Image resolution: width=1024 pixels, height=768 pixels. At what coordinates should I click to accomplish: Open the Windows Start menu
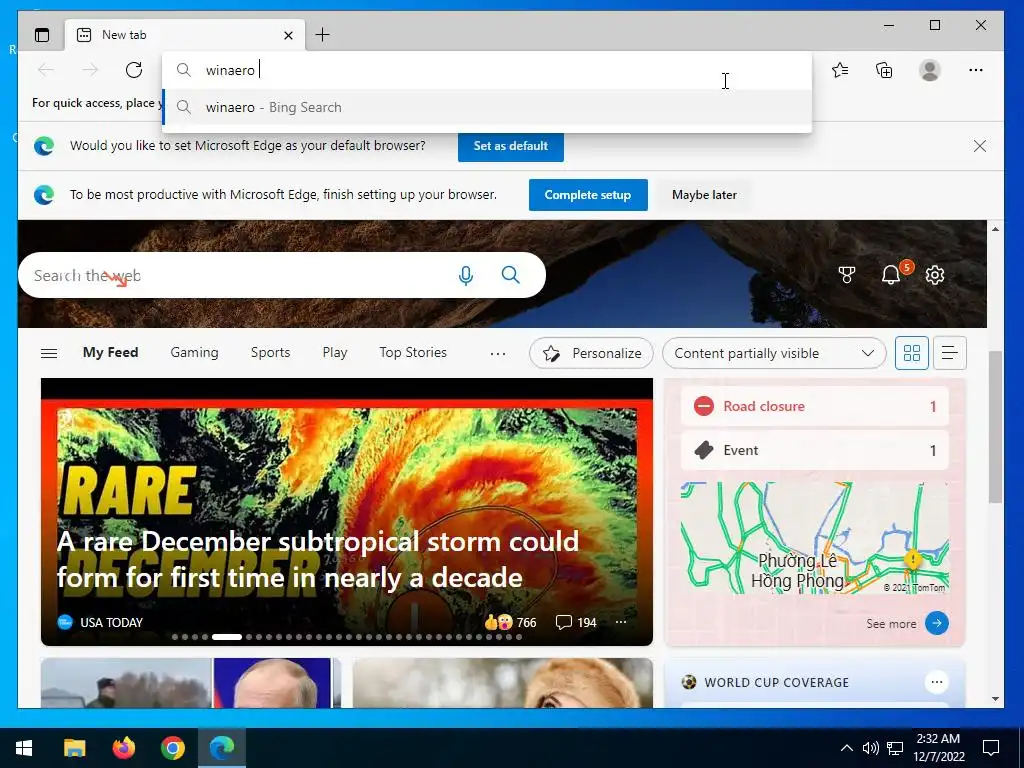coord(24,748)
